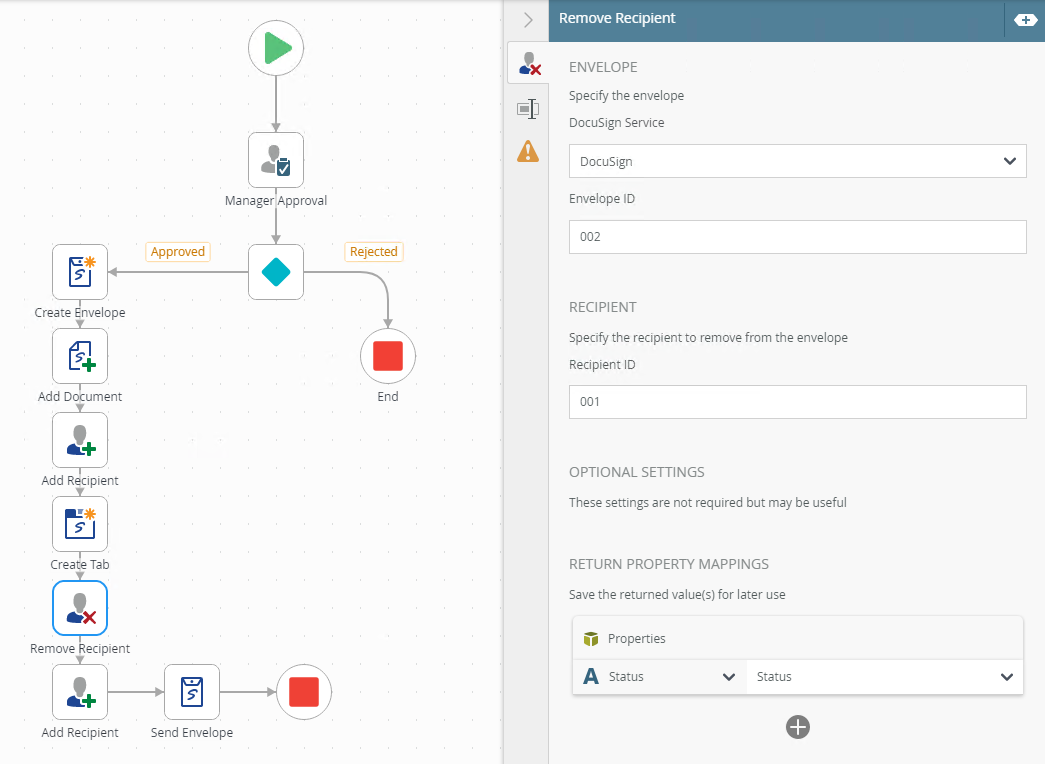The height and width of the screenshot is (764, 1045).
Task: Switch to the Remove Recipient settings tab
Action: coord(528,63)
